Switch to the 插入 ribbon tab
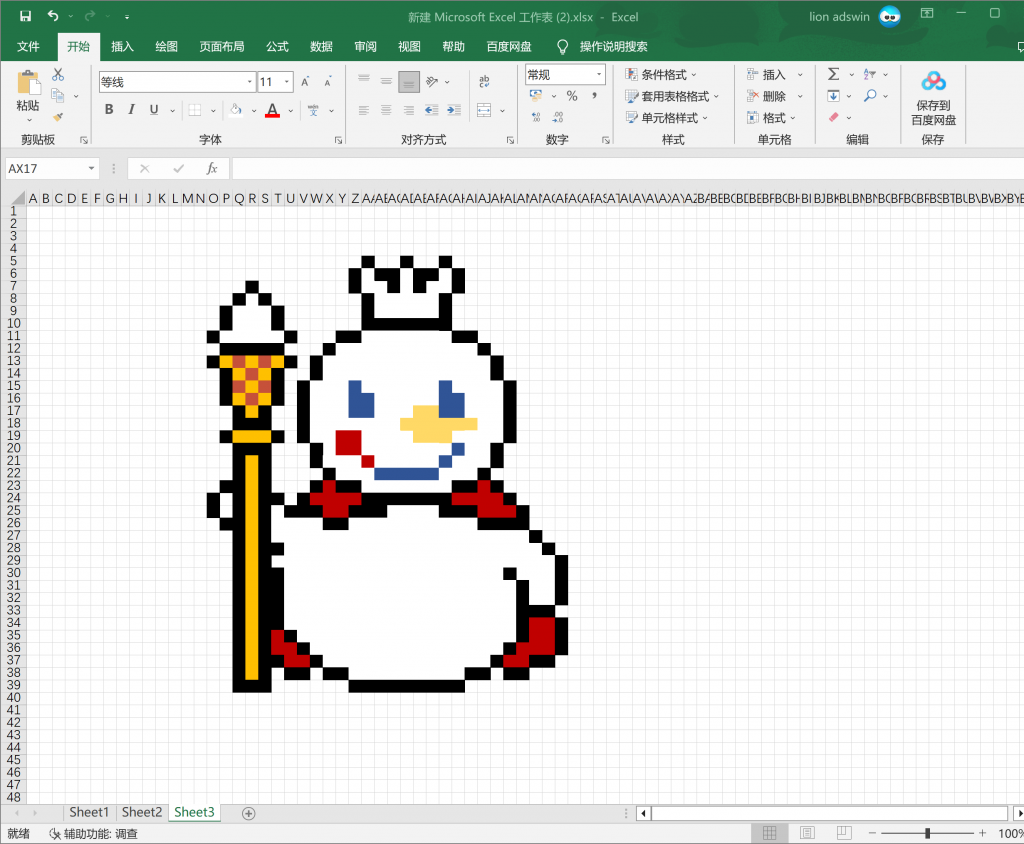 pos(122,46)
